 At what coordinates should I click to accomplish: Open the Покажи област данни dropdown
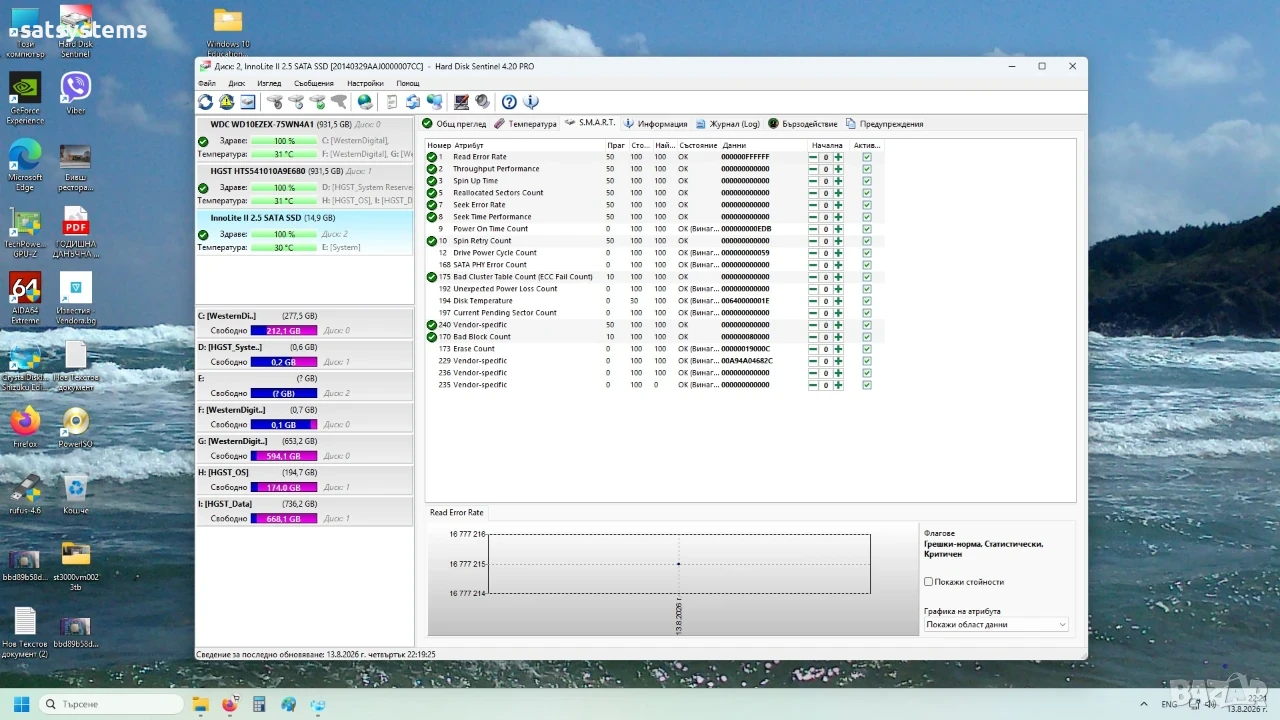click(996, 624)
